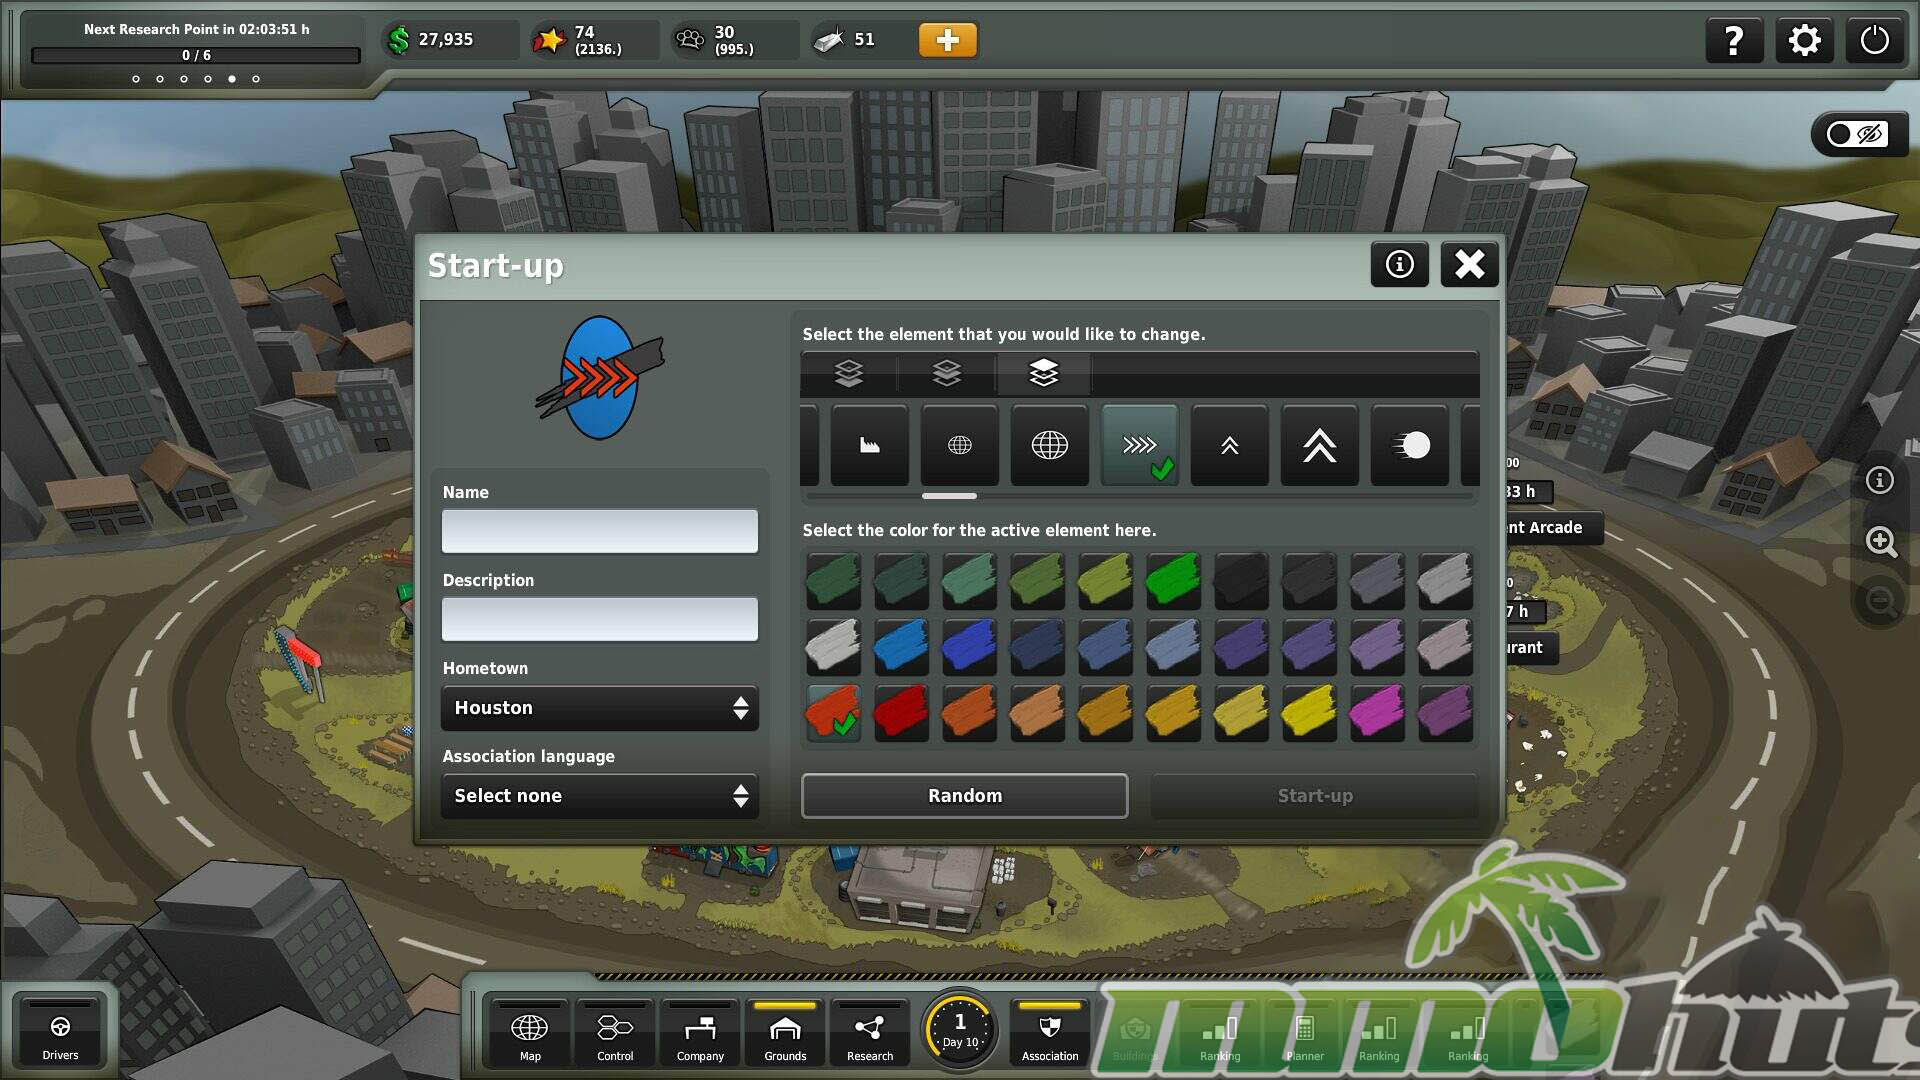The height and width of the screenshot is (1080, 1920).
Task: Select the quadruple chevron arrows logo element
Action: [1140, 446]
